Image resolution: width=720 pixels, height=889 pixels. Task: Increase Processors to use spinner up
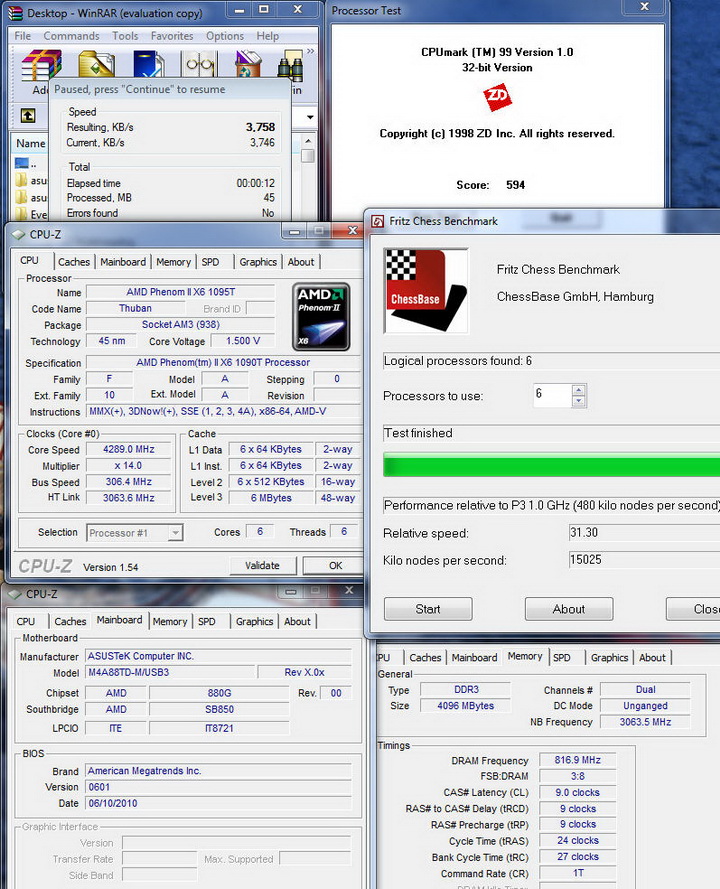(578, 390)
